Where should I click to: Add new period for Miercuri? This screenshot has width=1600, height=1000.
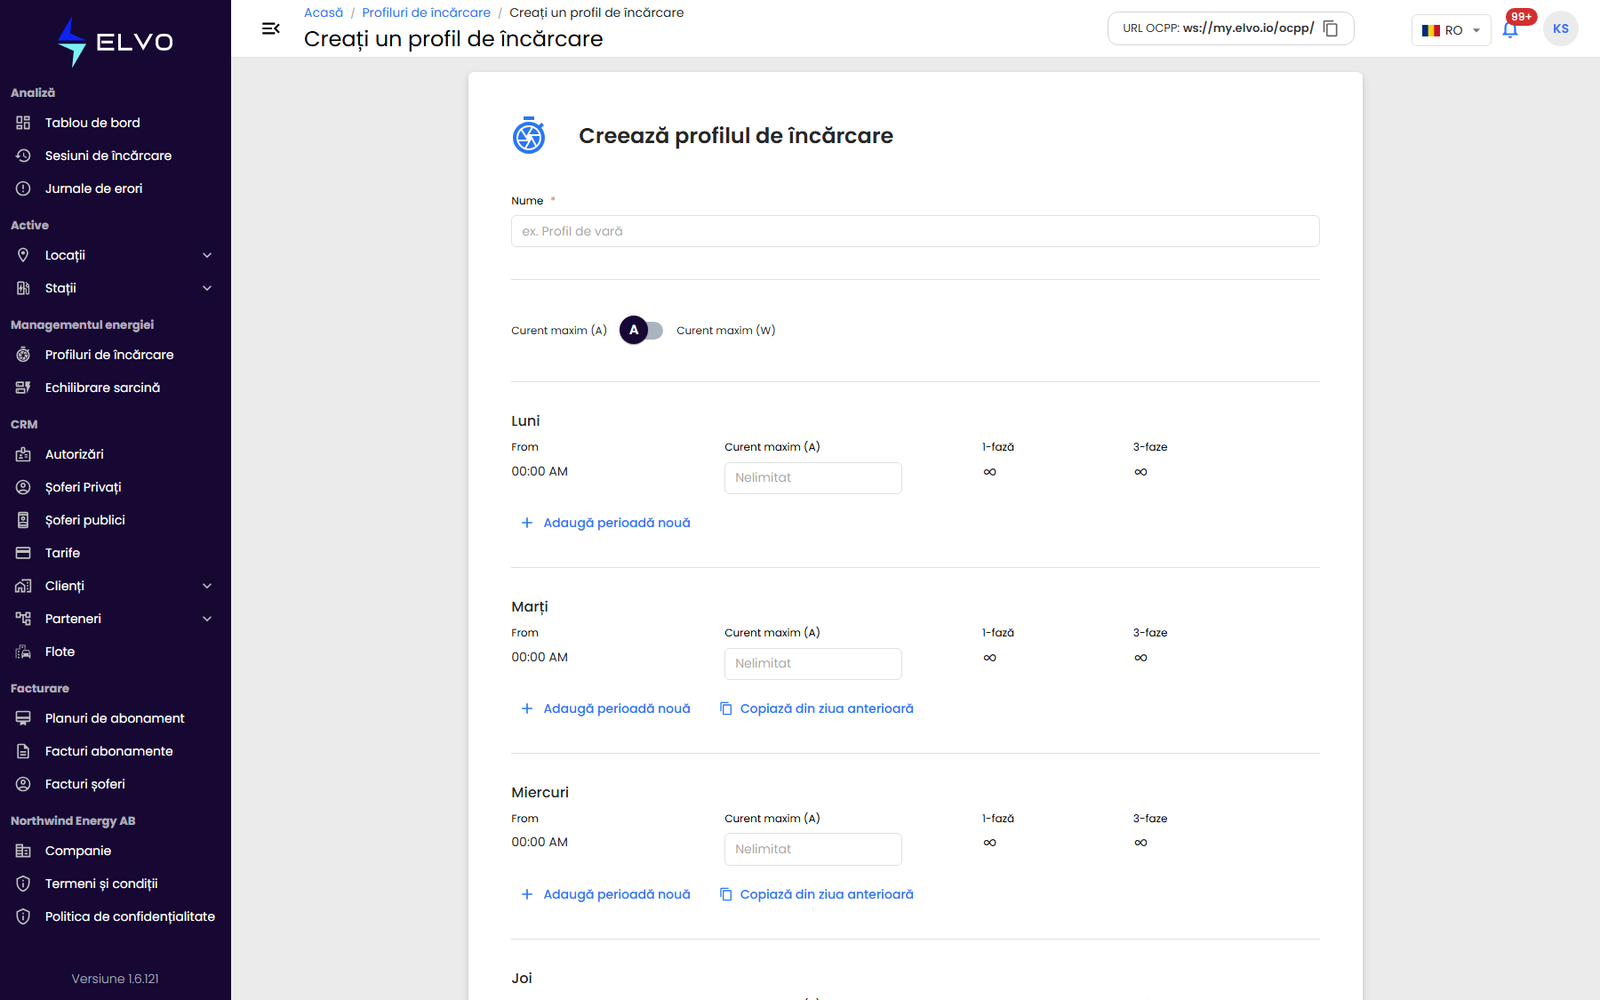pyautogui.click(x=605, y=895)
